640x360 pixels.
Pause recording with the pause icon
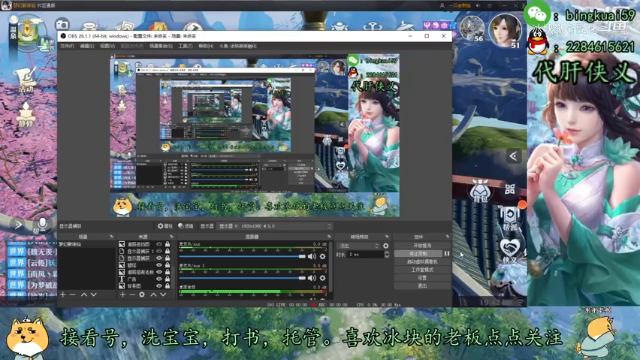click(447, 253)
